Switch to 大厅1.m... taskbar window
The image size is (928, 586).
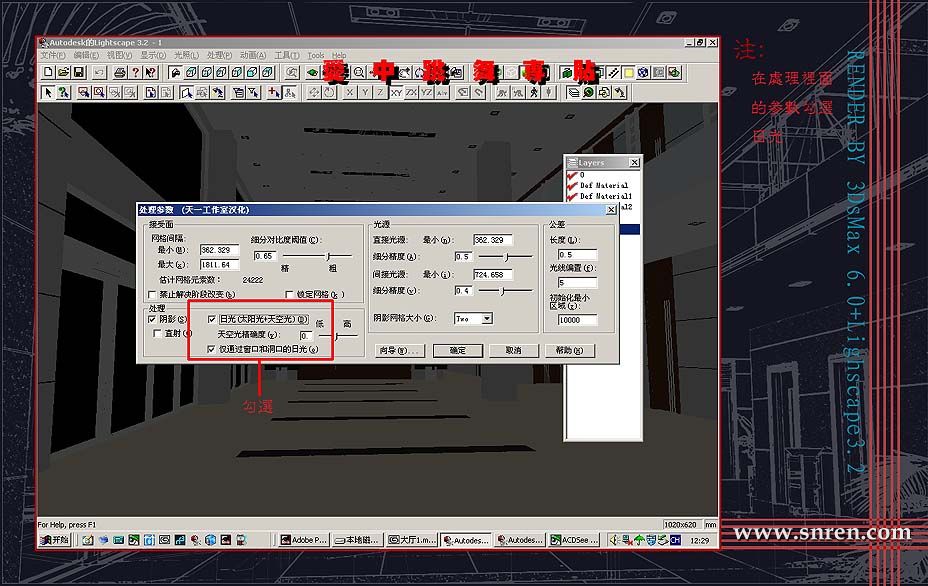tap(413, 540)
